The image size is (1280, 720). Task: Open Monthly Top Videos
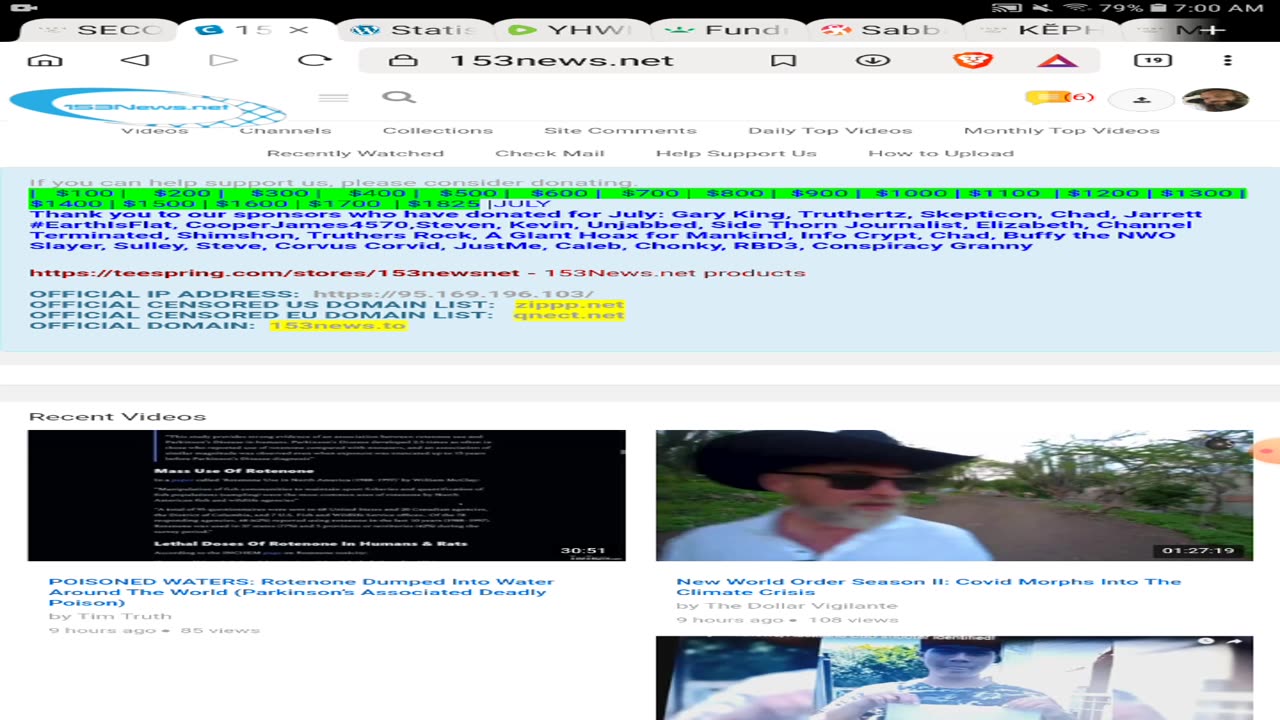coord(1062,130)
